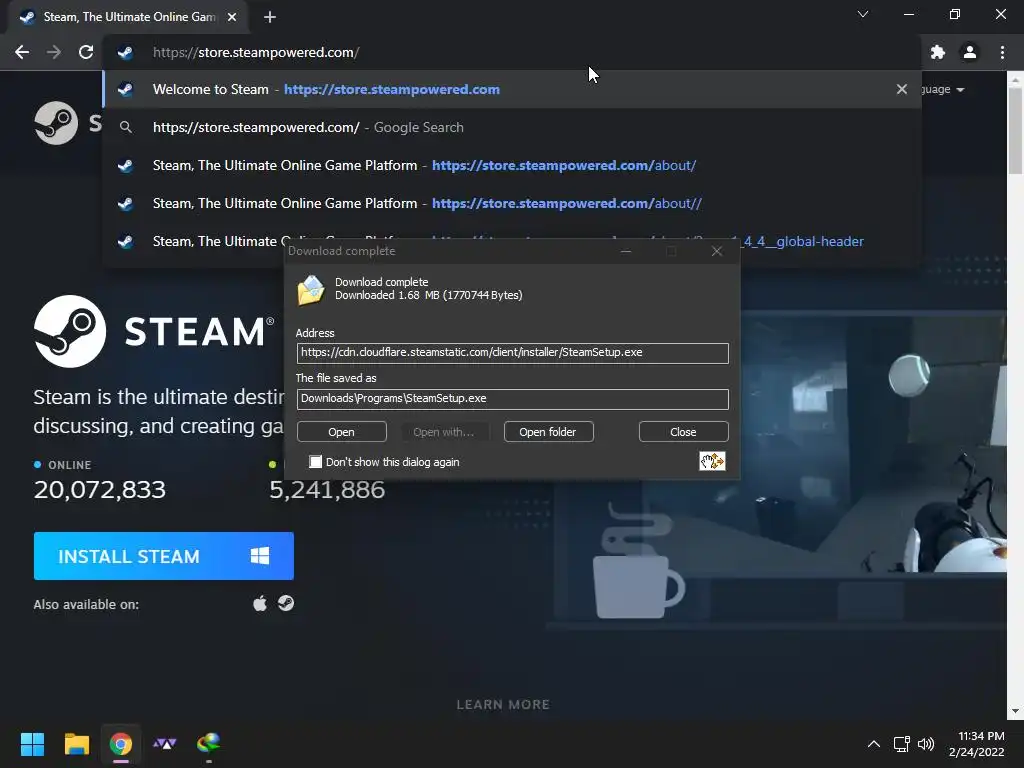Image resolution: width=1024 pixels, height=768 pixels.
Task: Click the Open folder button
Action: (548, 432)
